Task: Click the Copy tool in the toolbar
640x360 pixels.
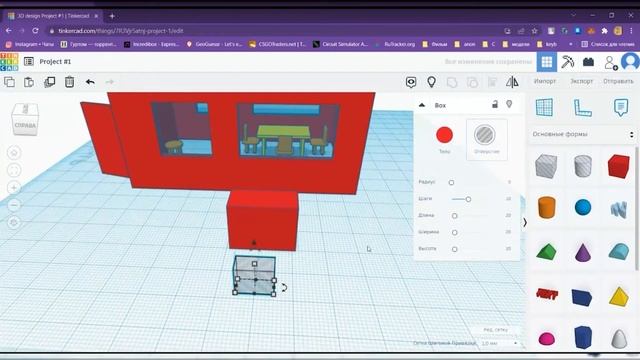Action: coord(9,82)
